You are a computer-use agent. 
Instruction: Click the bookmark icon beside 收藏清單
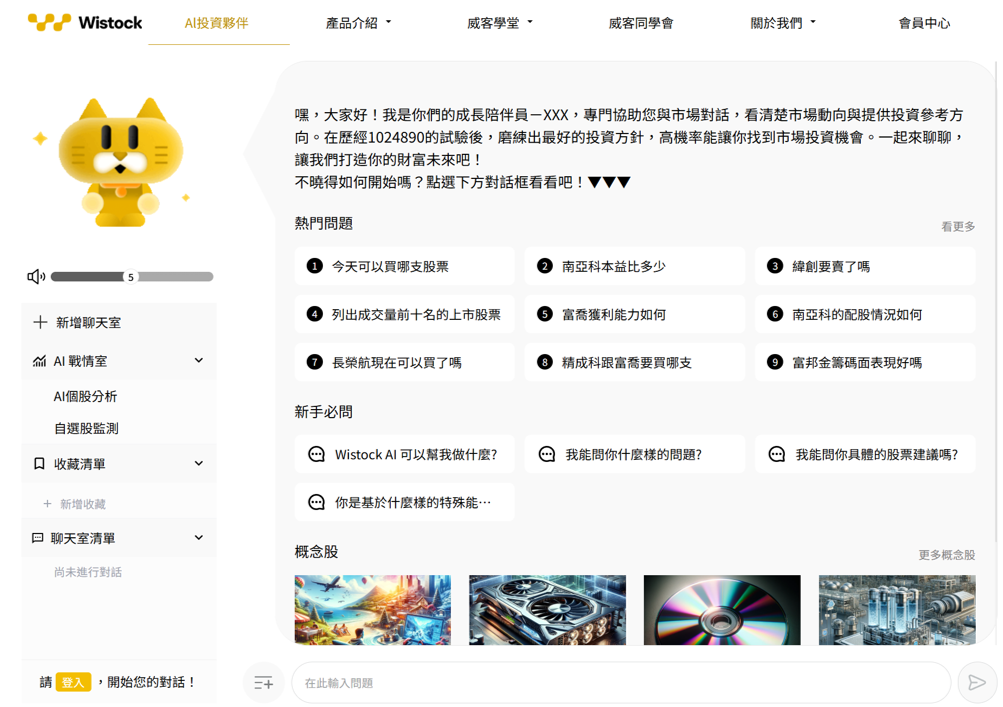click(39, 464)
